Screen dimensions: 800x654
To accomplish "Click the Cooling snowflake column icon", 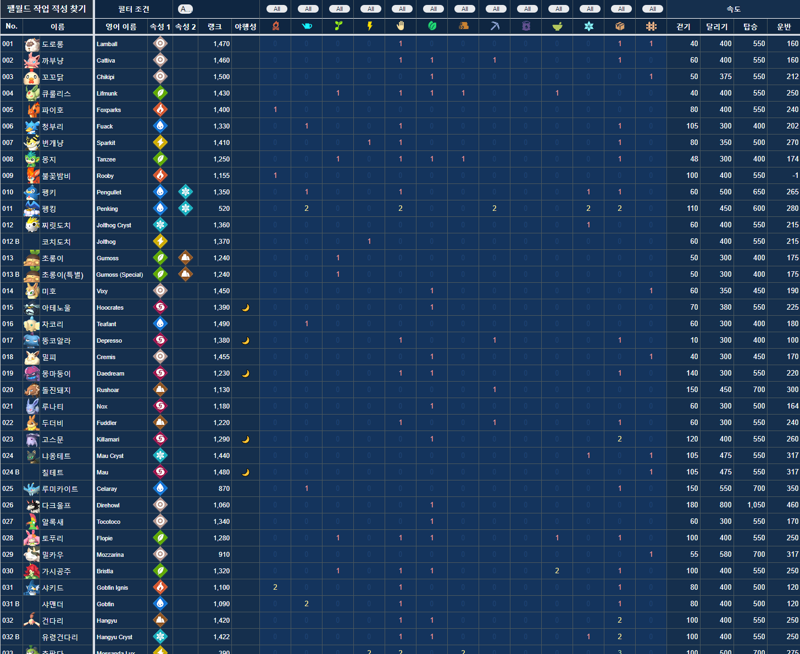I will (588, 26).
